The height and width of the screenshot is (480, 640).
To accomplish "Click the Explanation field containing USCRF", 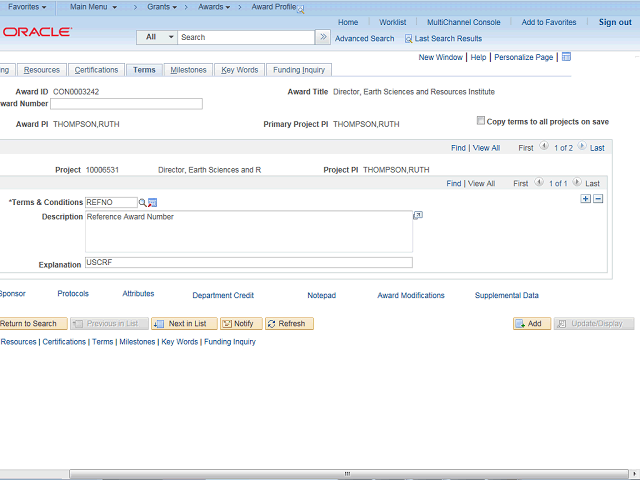I will pos(249,262).
